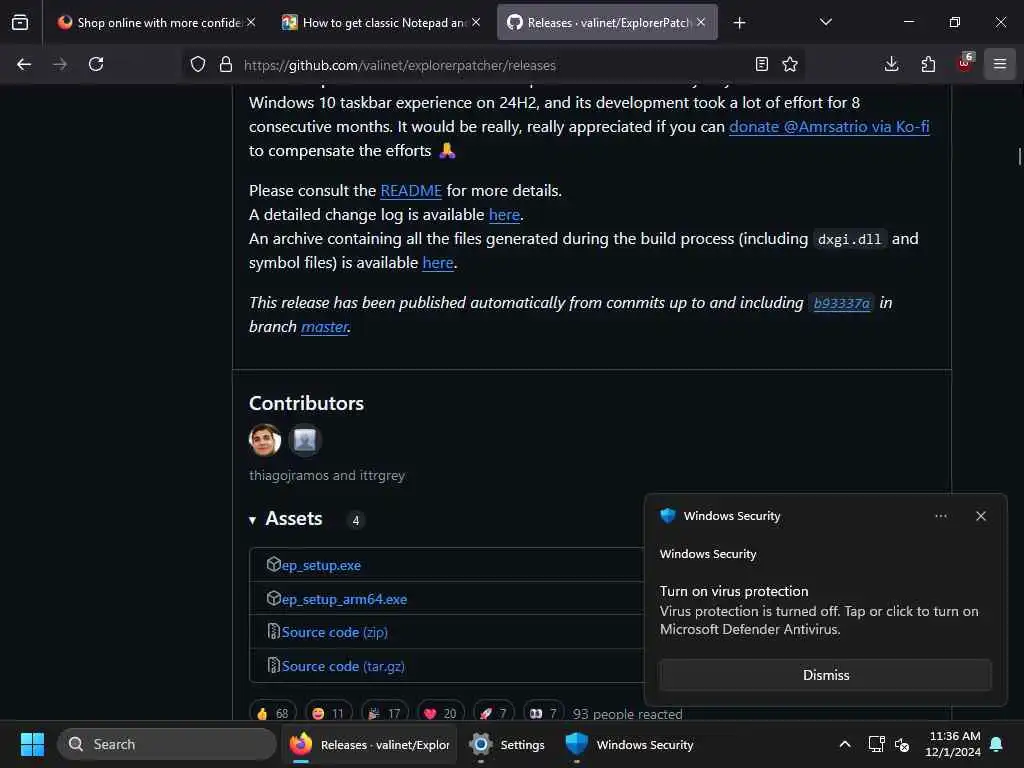Open notification center bell icon
1024x768 pixels.
tap(997, 744)
